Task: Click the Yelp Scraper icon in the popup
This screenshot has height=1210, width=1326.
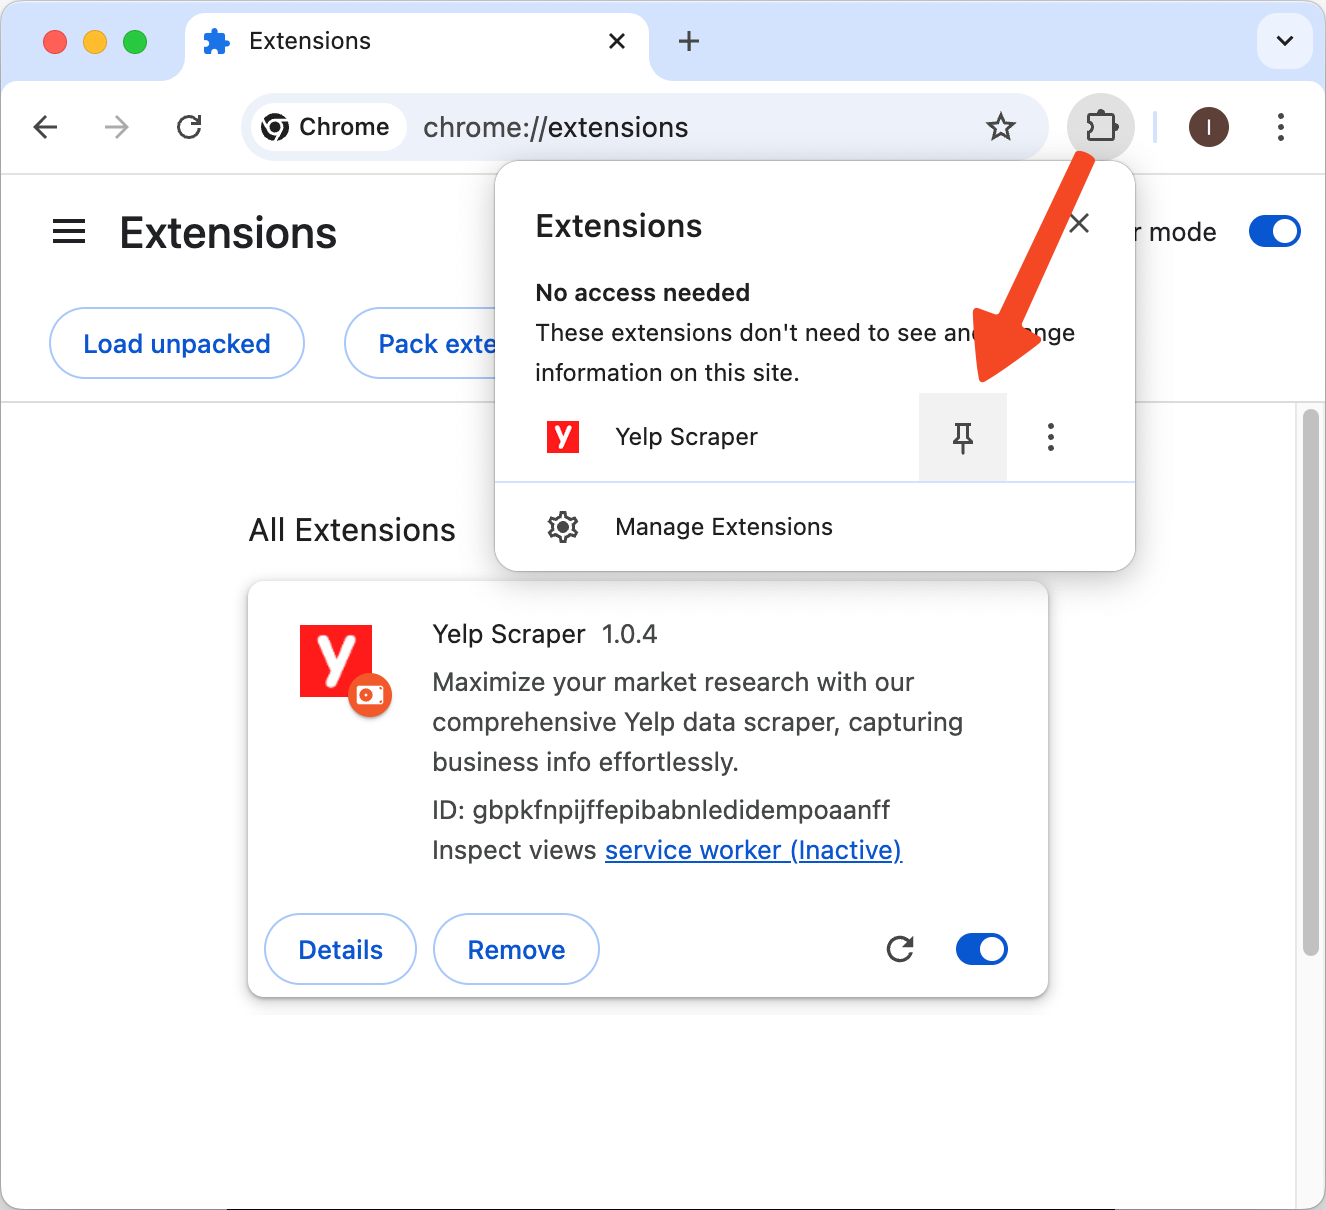Action: (563, 437)
